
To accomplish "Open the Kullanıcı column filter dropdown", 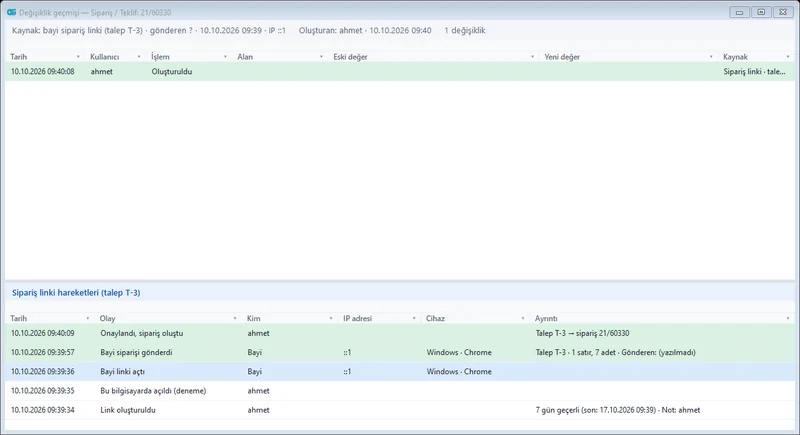I will click(139, 57).
